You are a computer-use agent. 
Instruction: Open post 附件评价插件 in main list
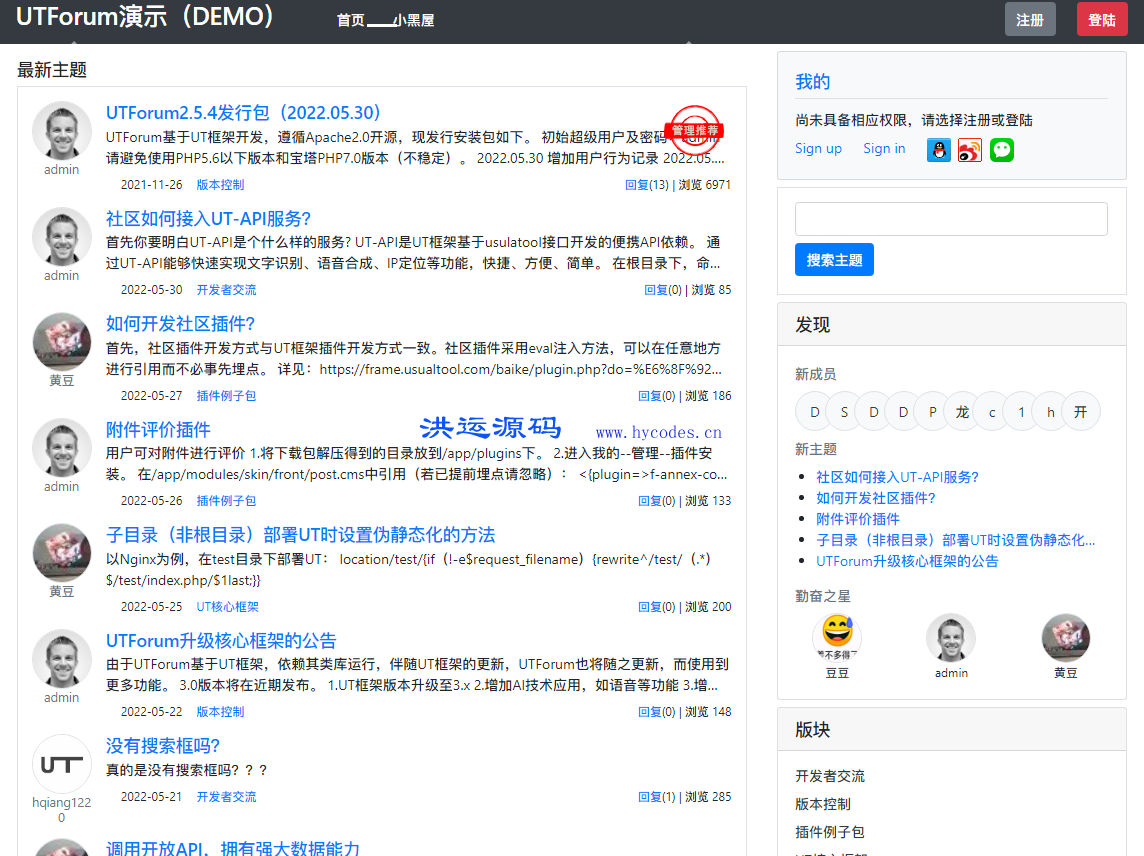158,430
